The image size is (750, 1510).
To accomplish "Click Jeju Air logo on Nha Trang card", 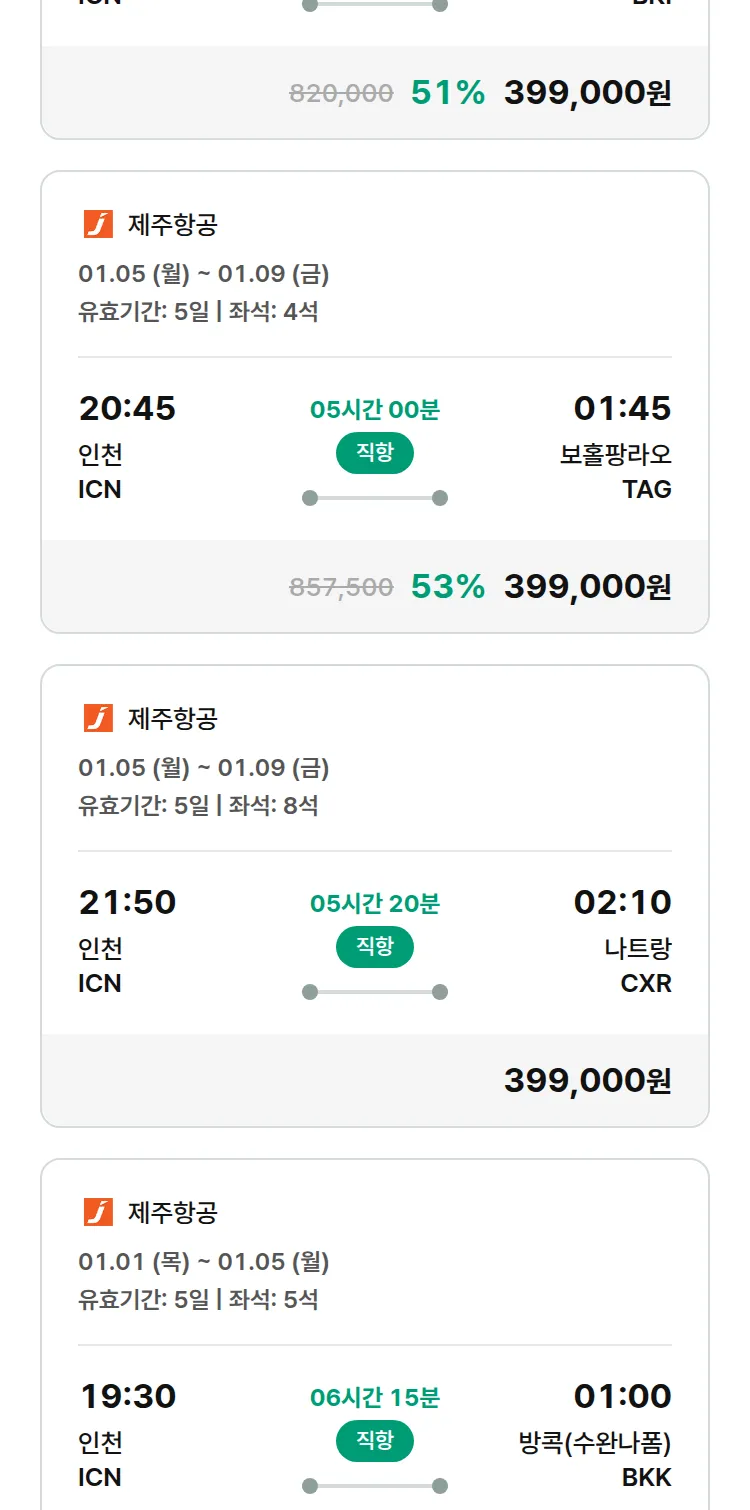I will click(98, 718).
